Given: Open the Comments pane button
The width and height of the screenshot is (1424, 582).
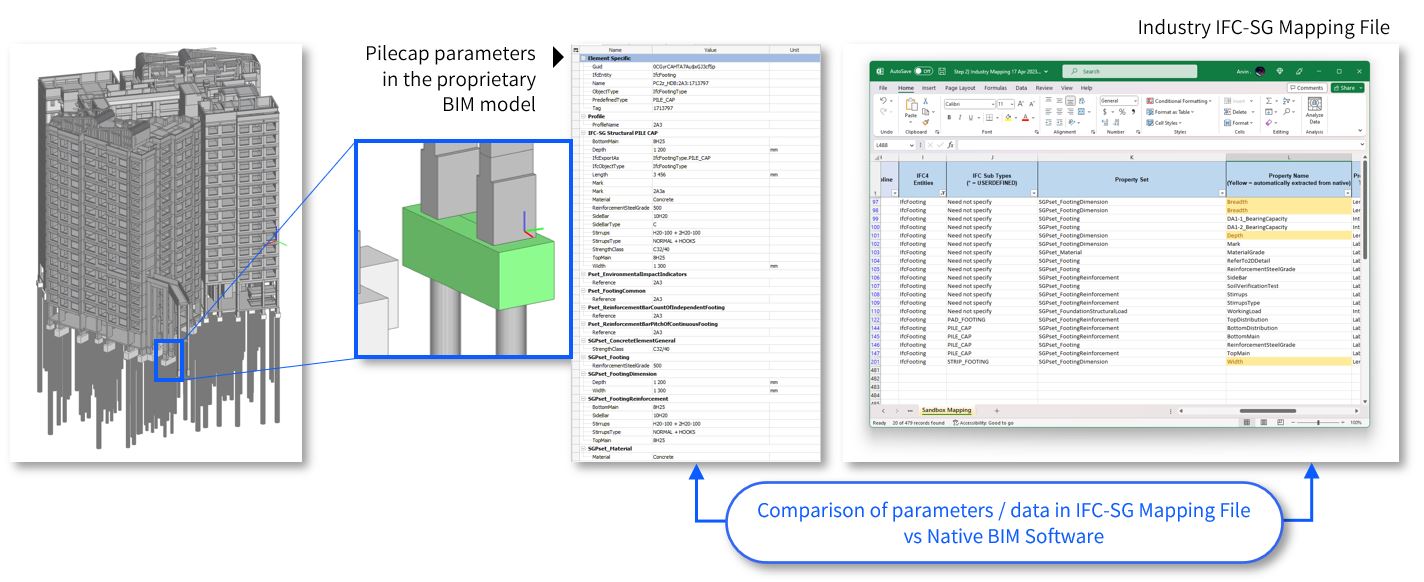Looking at the screenshot, I should (1306, 88).
